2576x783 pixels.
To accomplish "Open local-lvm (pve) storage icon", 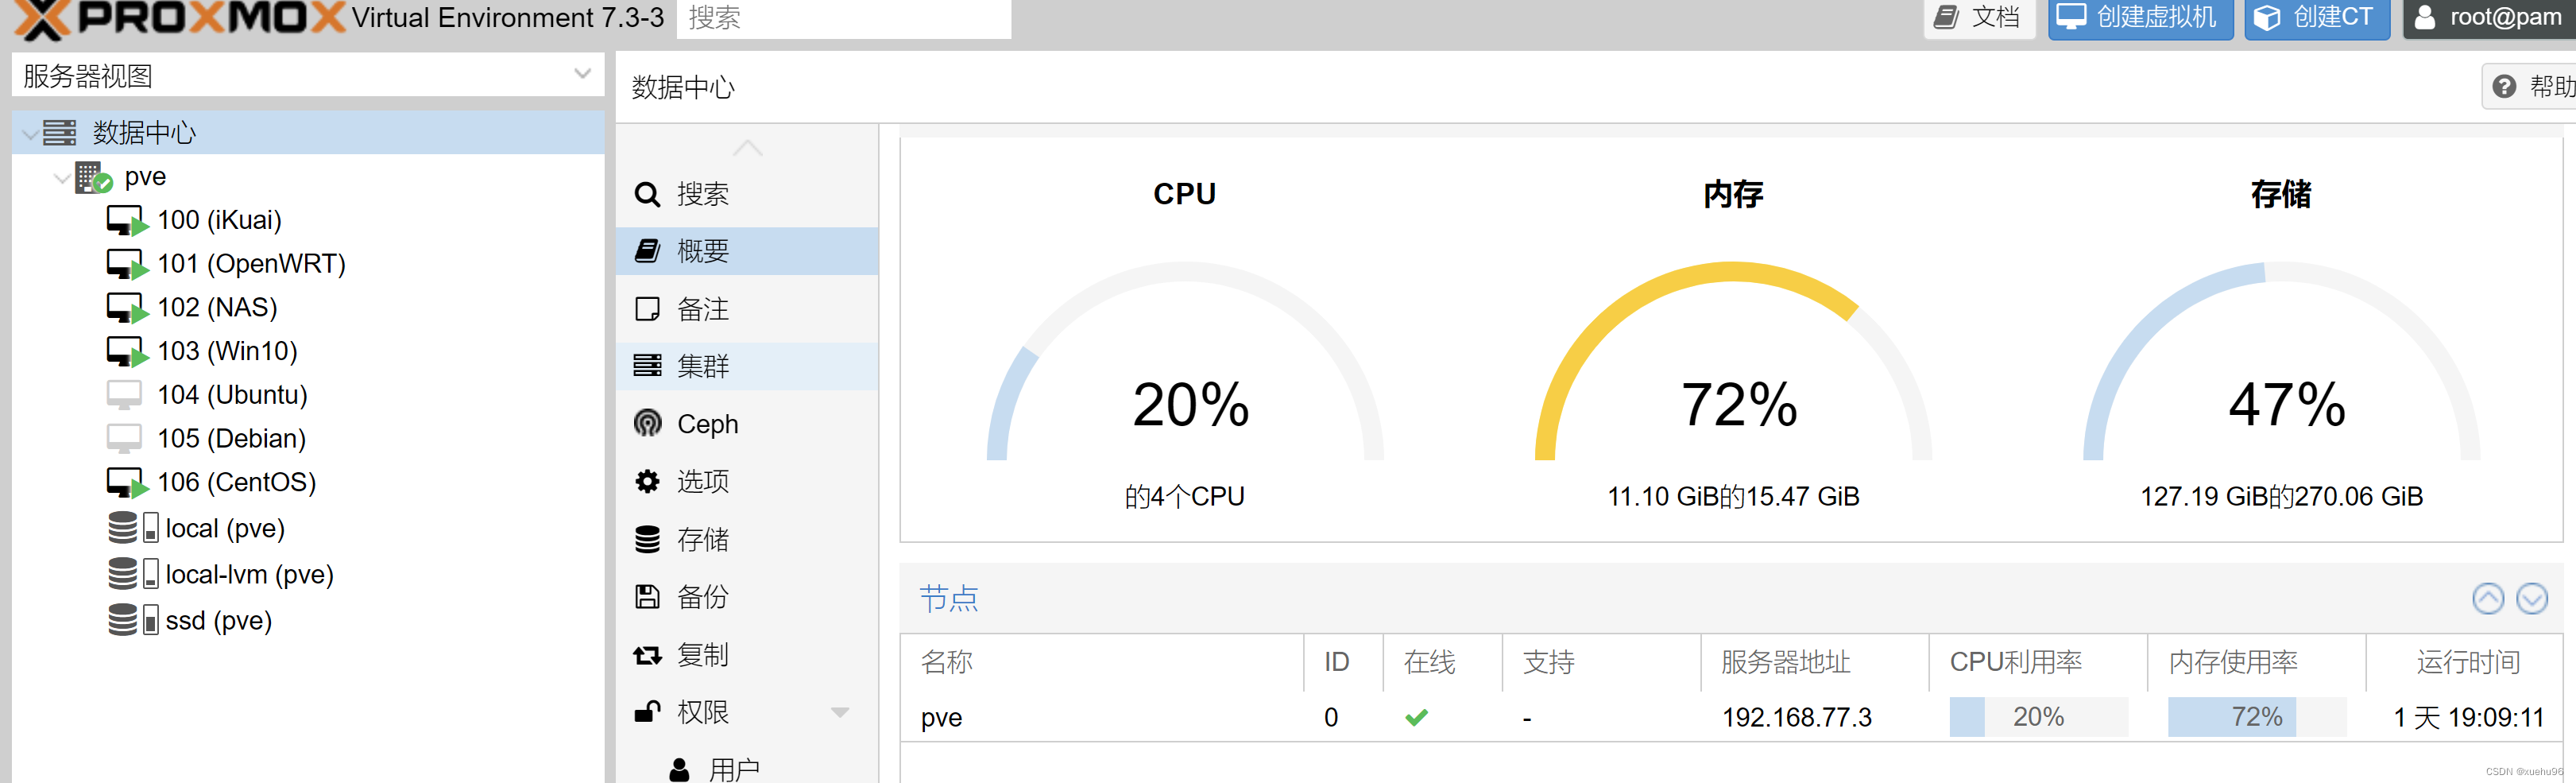I will (133, 574).
